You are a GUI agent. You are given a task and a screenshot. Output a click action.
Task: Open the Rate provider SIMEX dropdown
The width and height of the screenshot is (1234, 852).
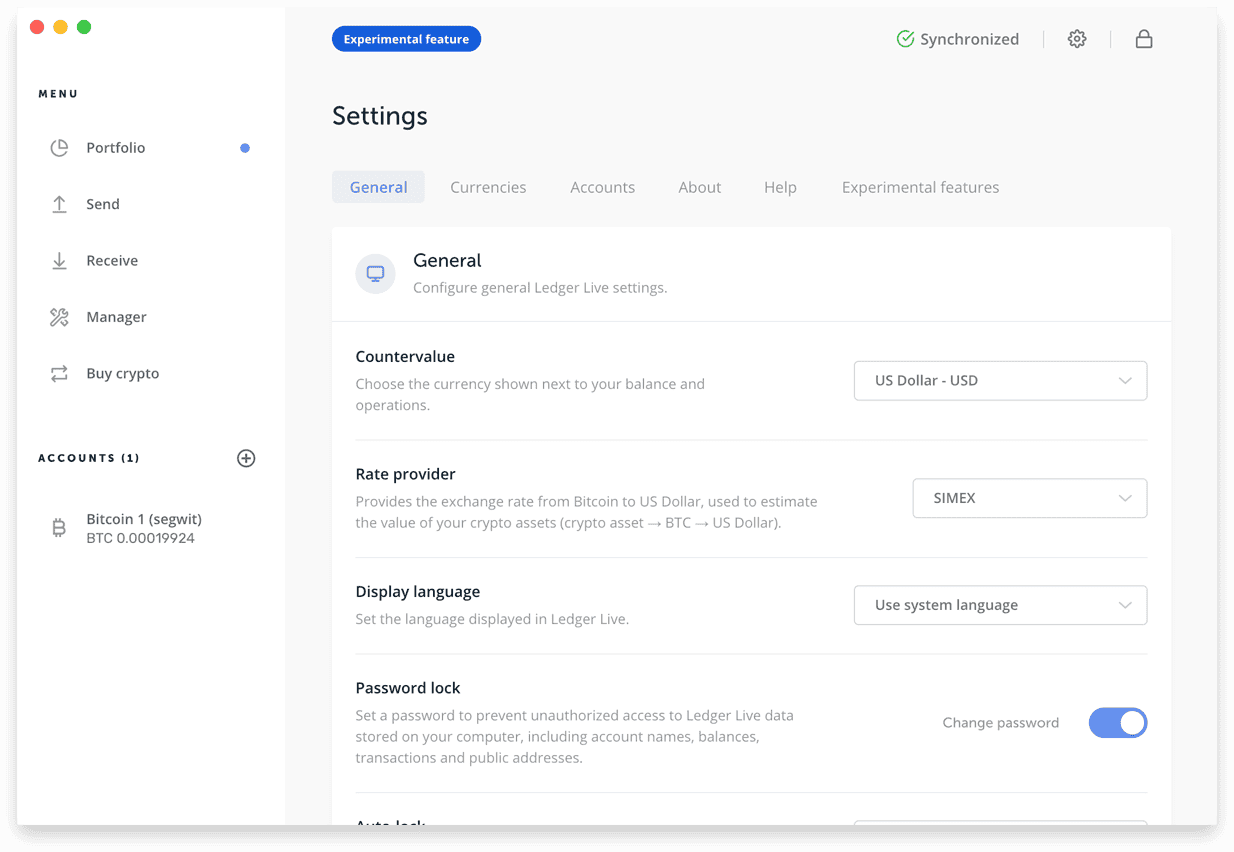pyautogui.click(x=1030, y=498)
